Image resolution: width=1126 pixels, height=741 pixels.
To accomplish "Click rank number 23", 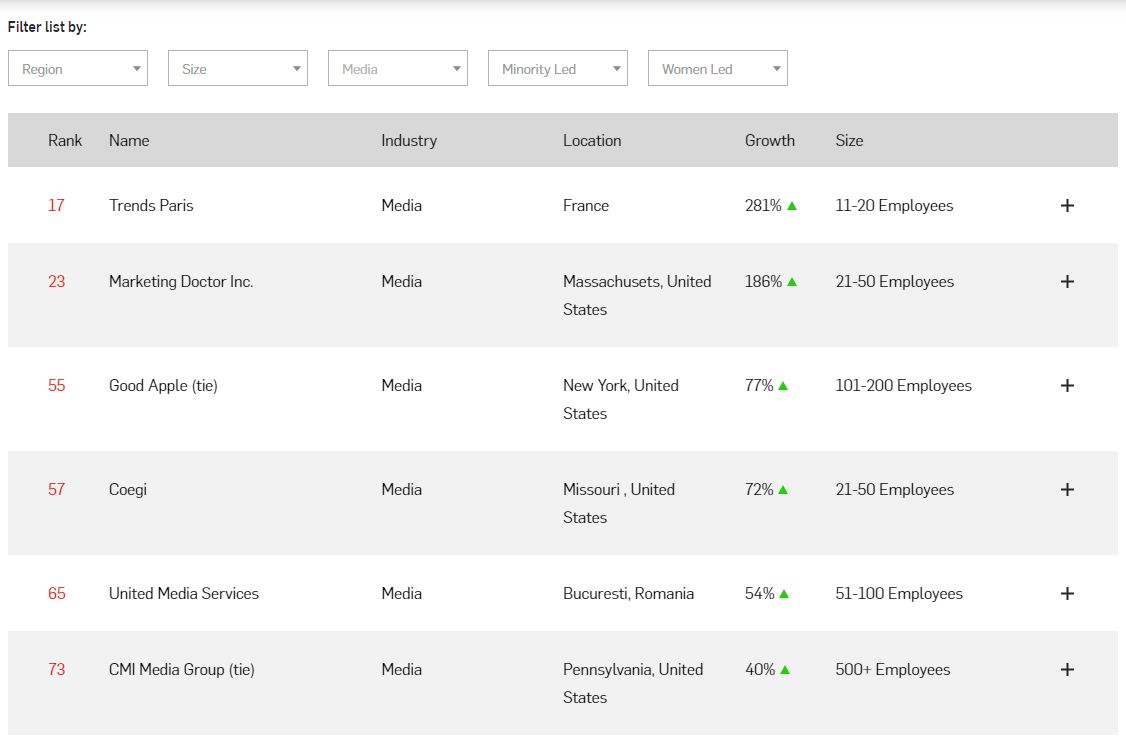I will click(57, 281).
